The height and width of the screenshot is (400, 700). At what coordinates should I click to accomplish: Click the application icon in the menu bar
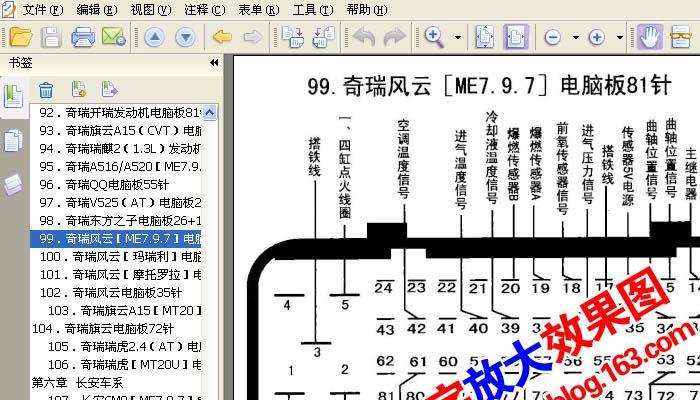[8, 9]
